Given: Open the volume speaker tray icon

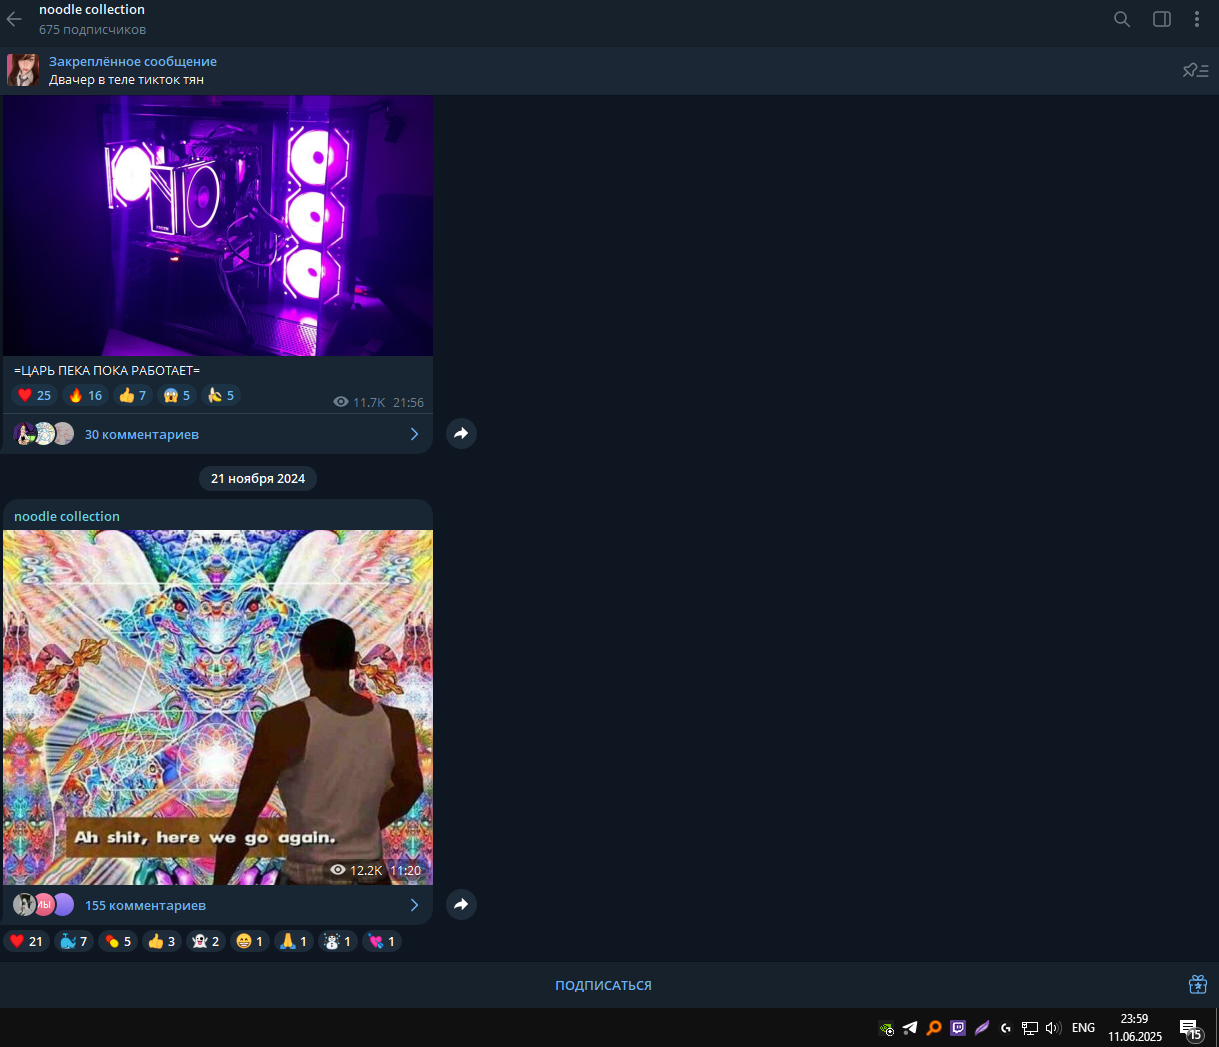Looking at the screenshot, I should click(x=1053, y=1028).
